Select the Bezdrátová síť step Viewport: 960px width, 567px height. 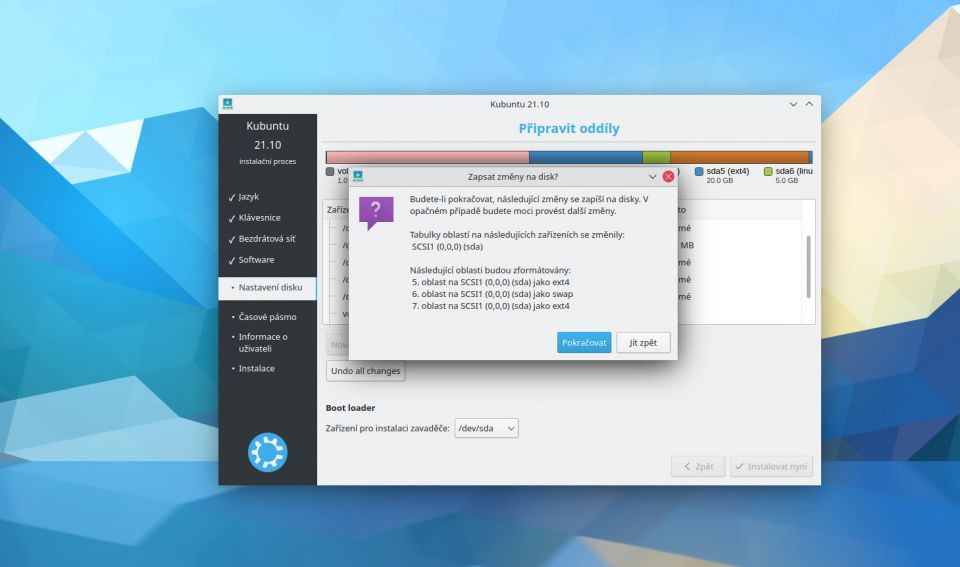pos(267,239)
